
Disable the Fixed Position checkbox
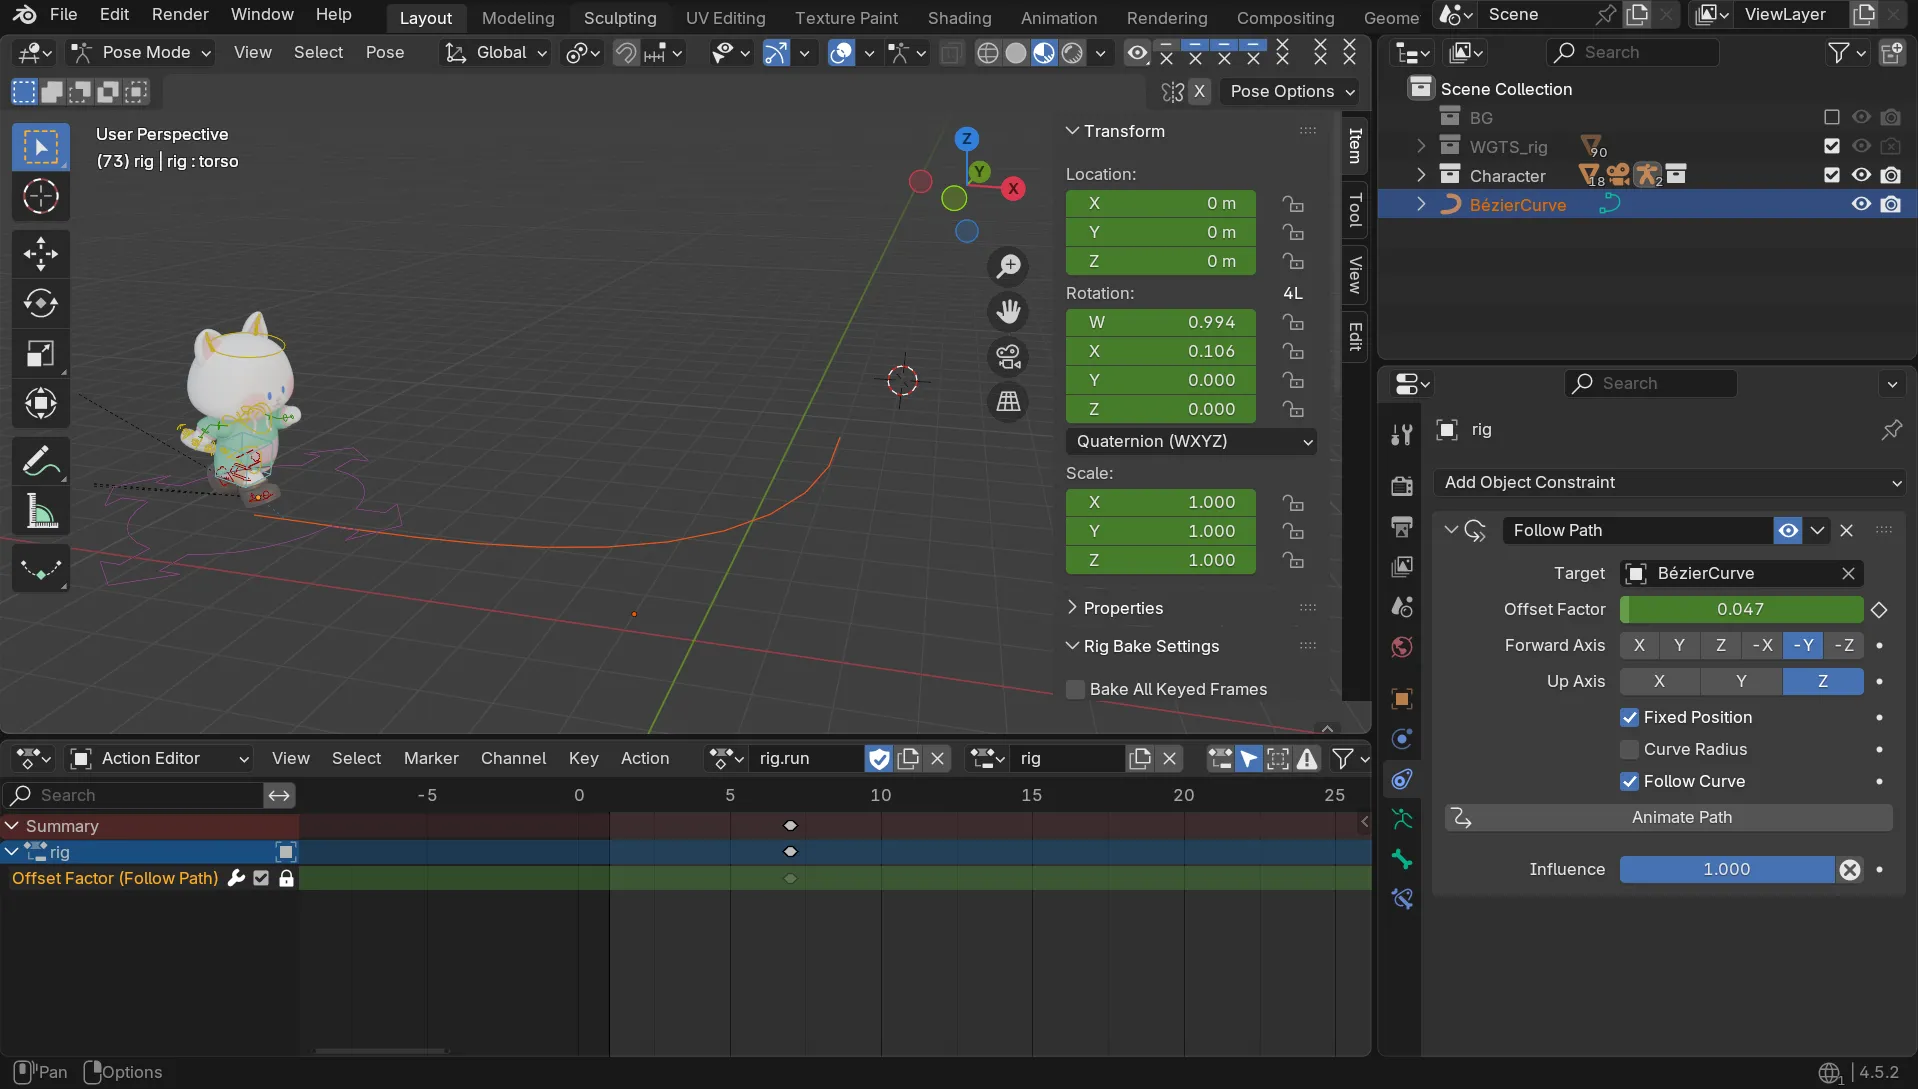point(1630,718)
